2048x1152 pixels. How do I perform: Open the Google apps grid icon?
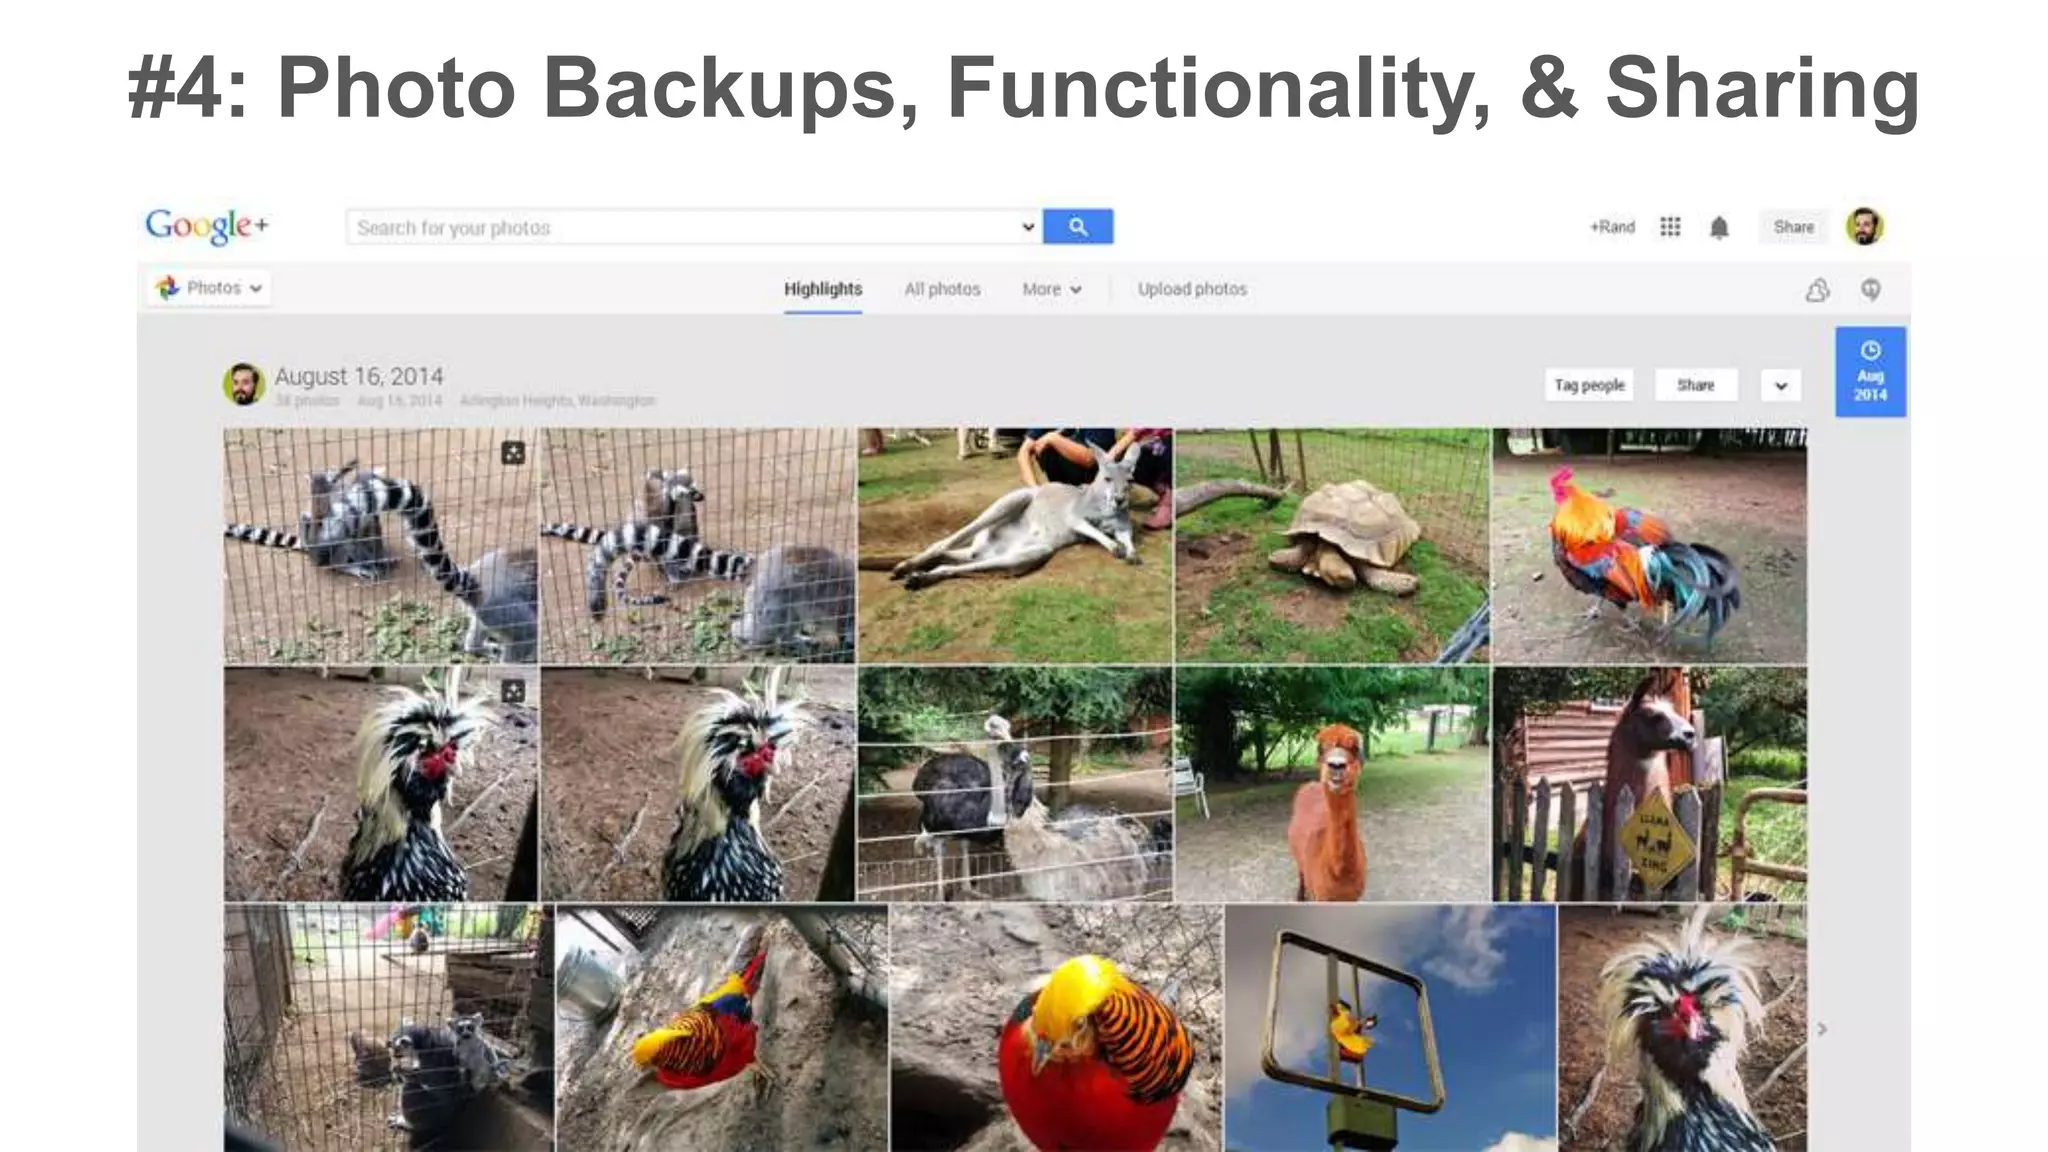1670,227
